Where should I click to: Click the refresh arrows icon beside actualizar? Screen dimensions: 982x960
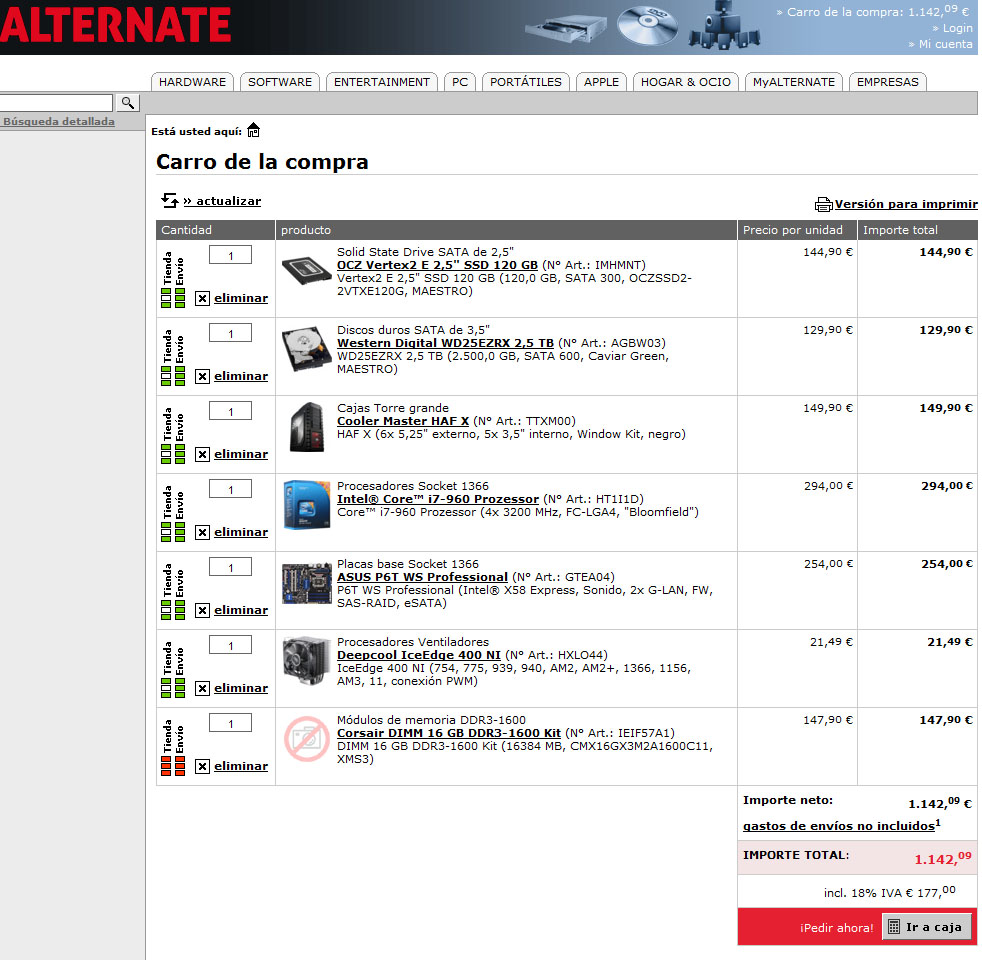pyautogui.click(x=170, y=200)
